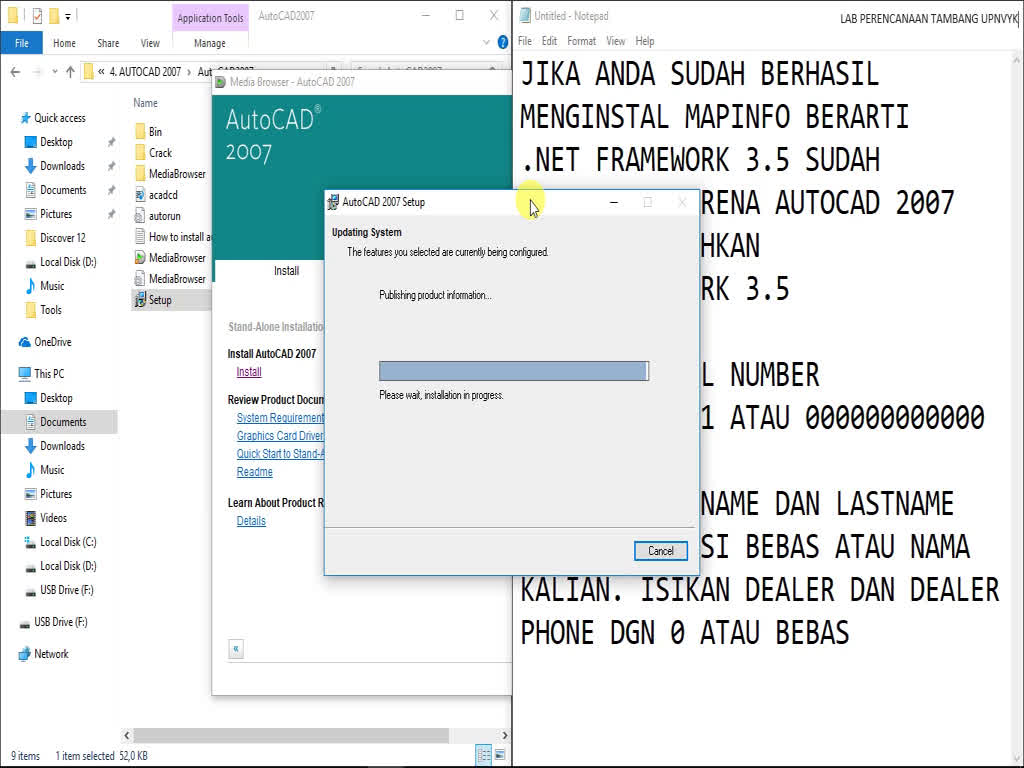Open Notepad Edit menu
This screenshot has width=1024, height=768.
[549, 41]
